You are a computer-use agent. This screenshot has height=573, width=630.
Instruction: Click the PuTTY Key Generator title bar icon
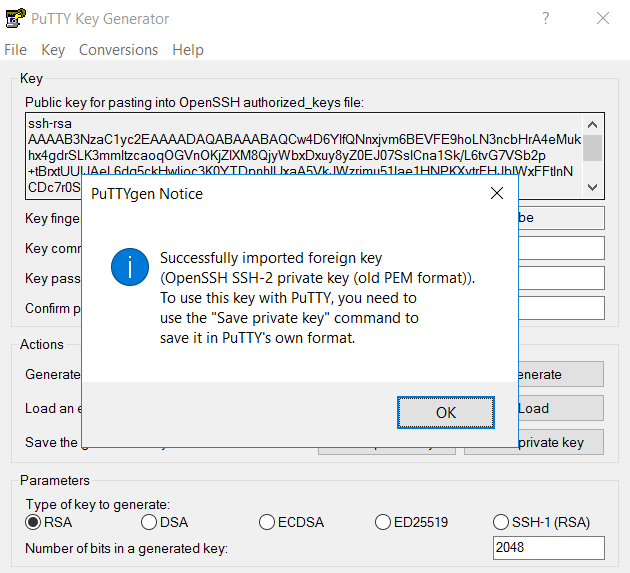pyautogui.click(x=16, y=19)
